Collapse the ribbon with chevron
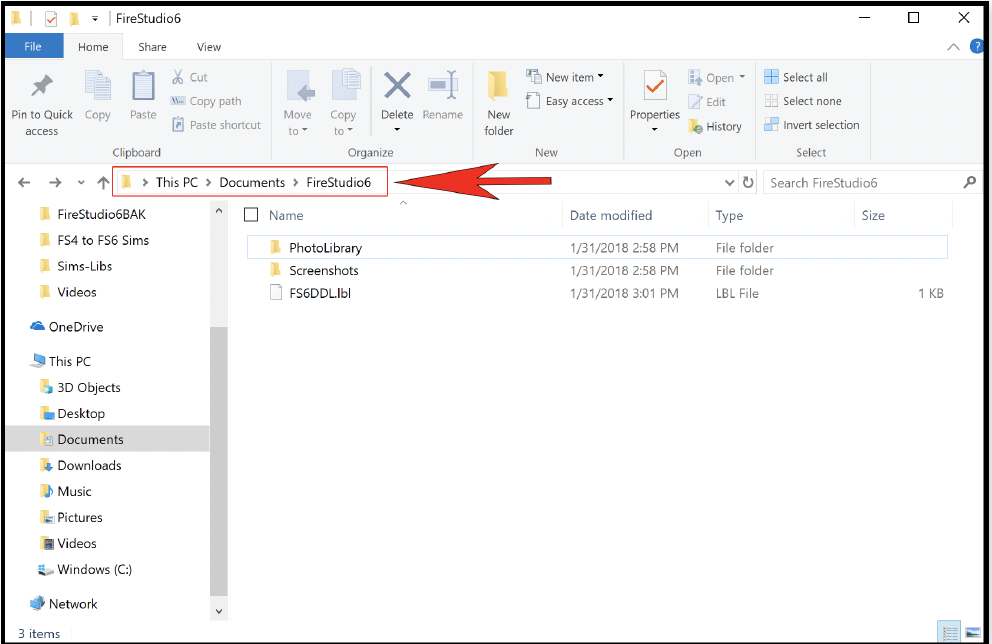 [x=953, y=47]
